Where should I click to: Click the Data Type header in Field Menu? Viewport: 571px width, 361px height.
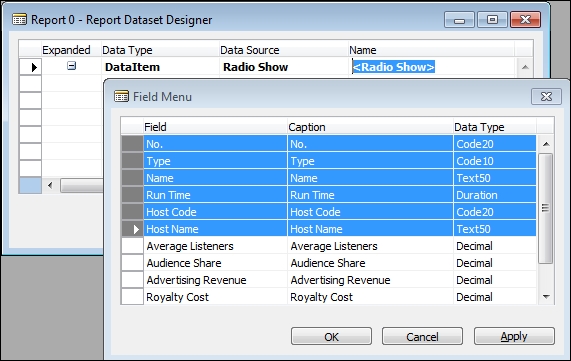click(x=495, y=127)
